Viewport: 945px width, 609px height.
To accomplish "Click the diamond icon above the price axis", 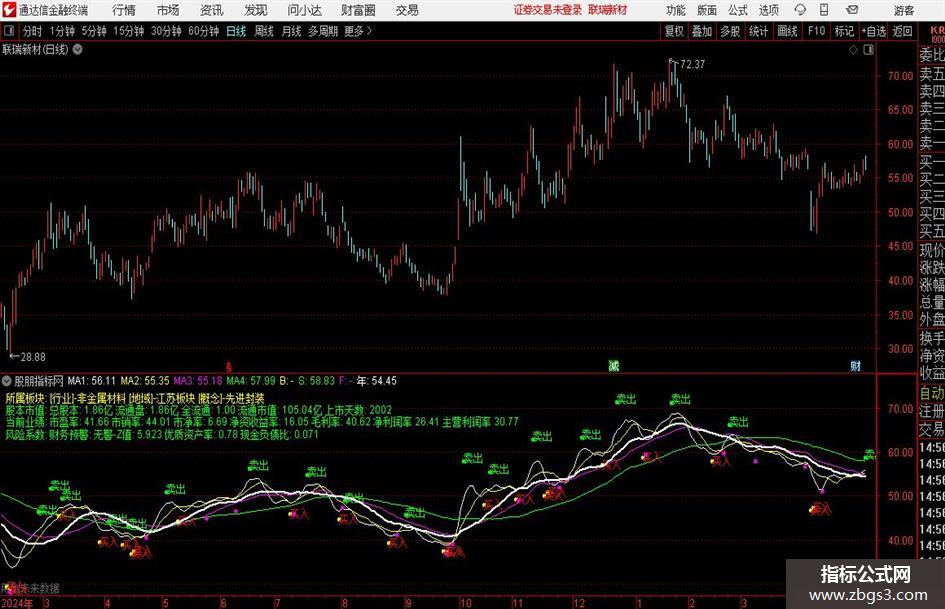I will click(853, 50).
